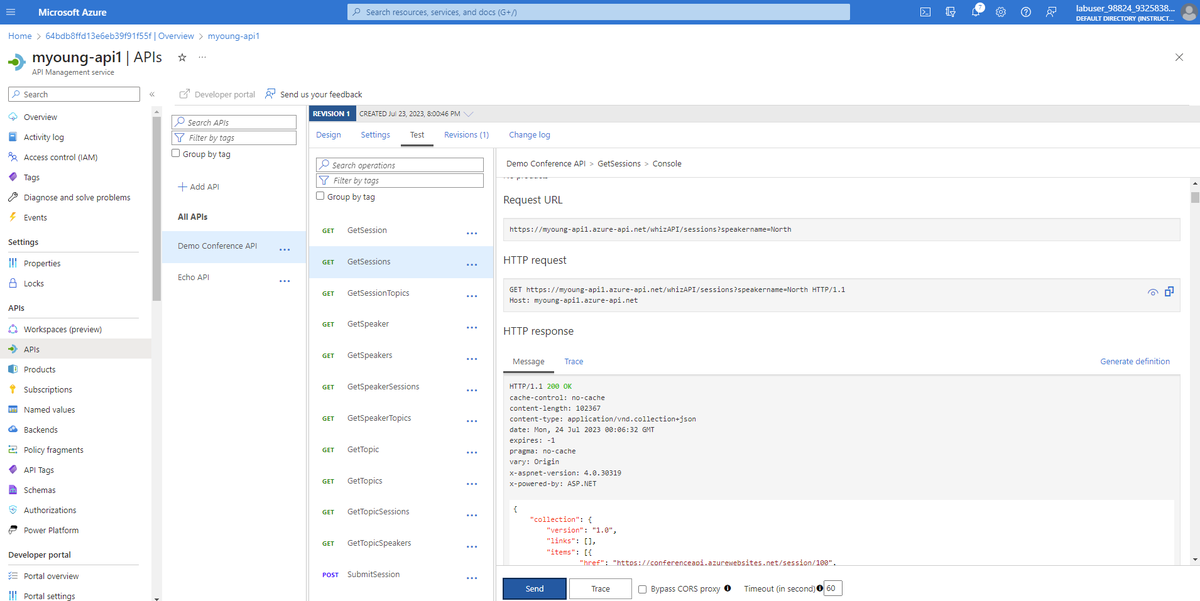Open Demo Conference API context menu
The image size is (1200, 601).
coord(285,249)
